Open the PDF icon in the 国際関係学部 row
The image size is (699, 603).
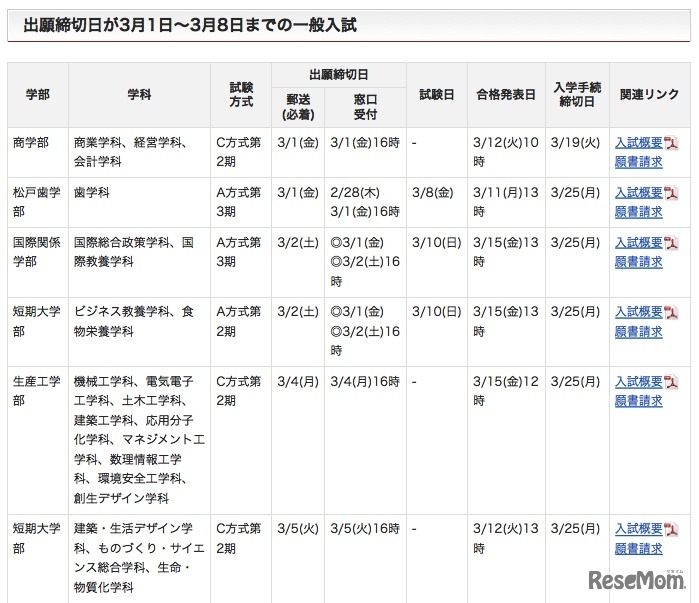(x=671, y=243)
